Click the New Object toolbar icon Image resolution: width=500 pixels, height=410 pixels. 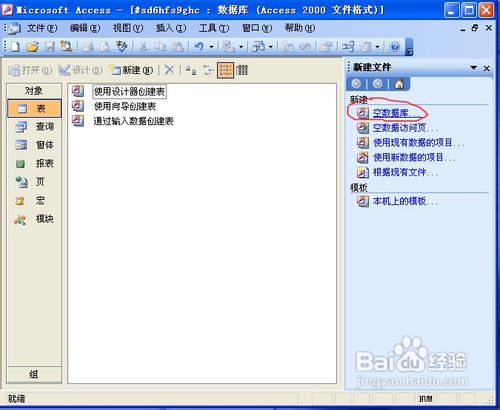point(366,47)
